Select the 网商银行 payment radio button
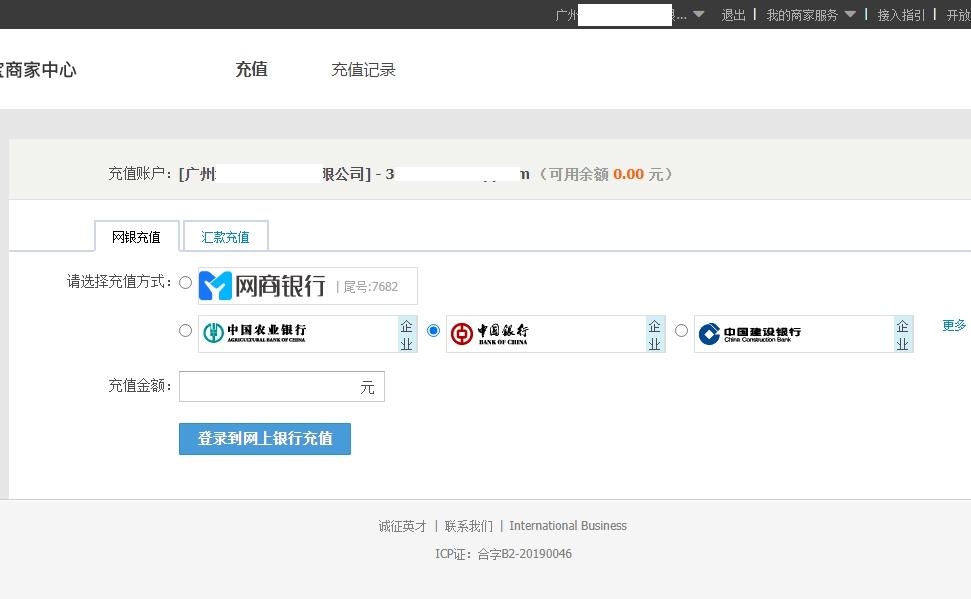The height and width of the screenshot is (599, 971). coord(185,283)
